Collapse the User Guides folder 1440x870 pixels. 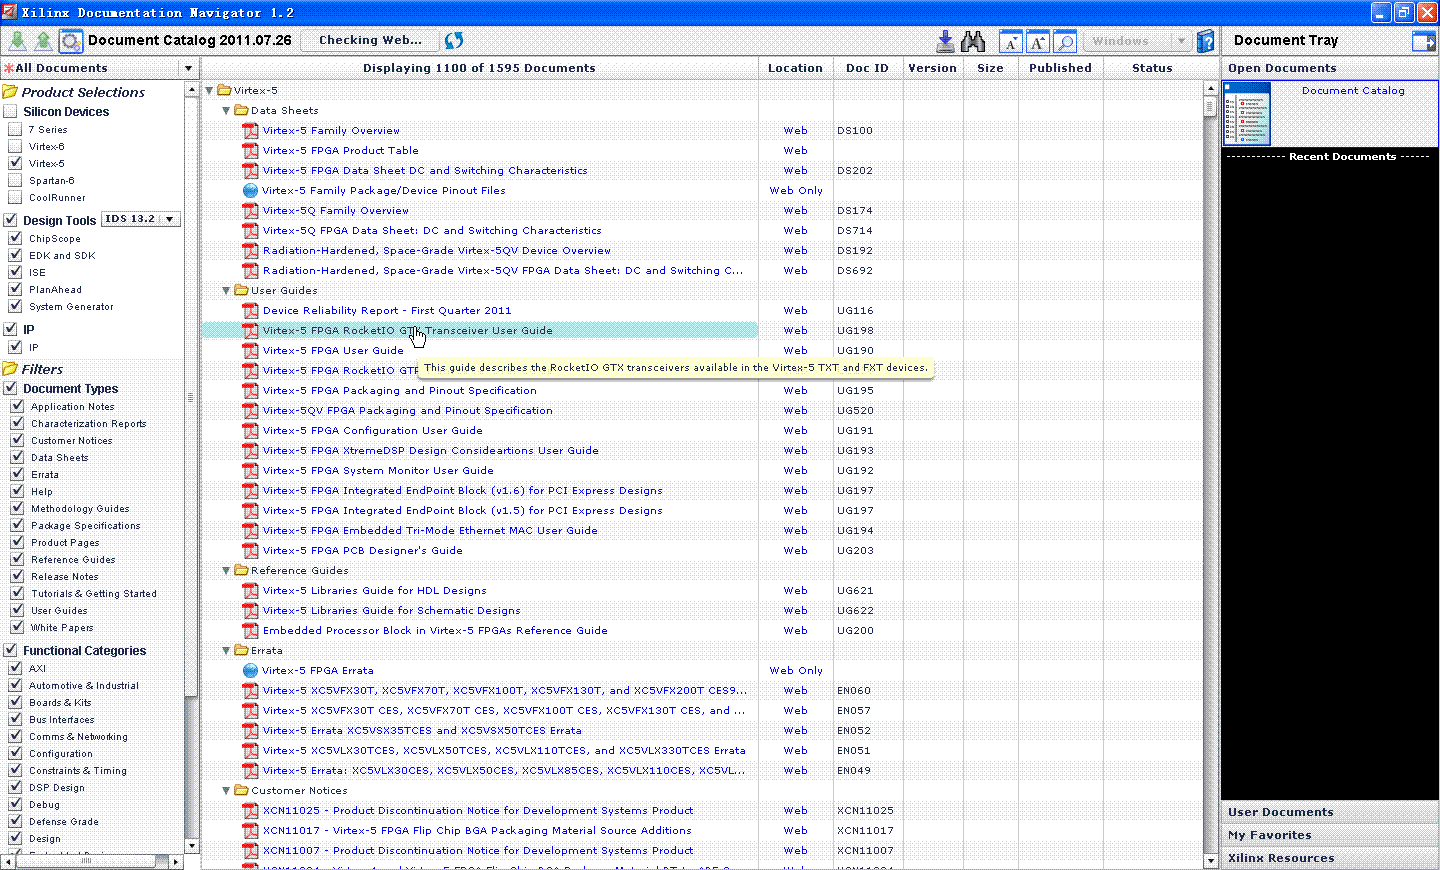[227, 291]
